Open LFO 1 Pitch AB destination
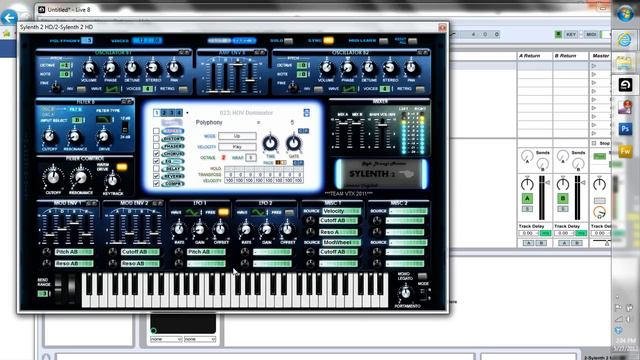 click(206, 252)
